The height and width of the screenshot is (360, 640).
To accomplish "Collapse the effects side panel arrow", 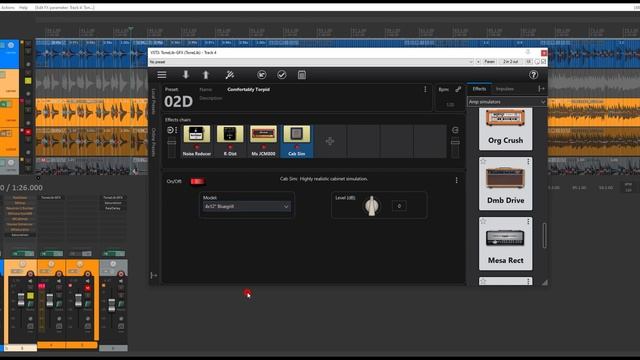I will click(x=541, y=89).
